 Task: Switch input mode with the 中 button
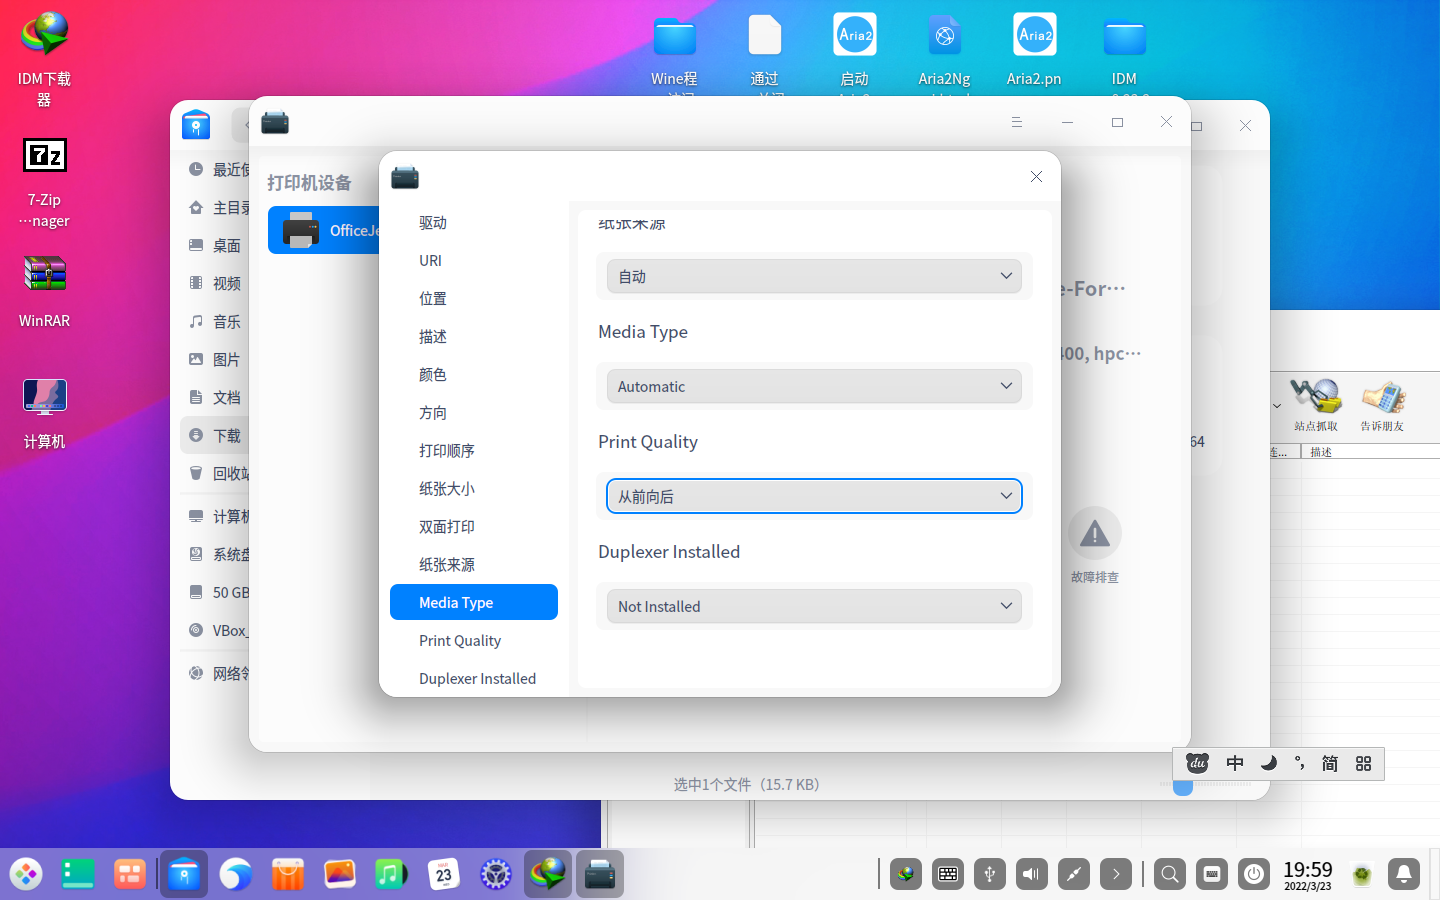(1235, 764)
